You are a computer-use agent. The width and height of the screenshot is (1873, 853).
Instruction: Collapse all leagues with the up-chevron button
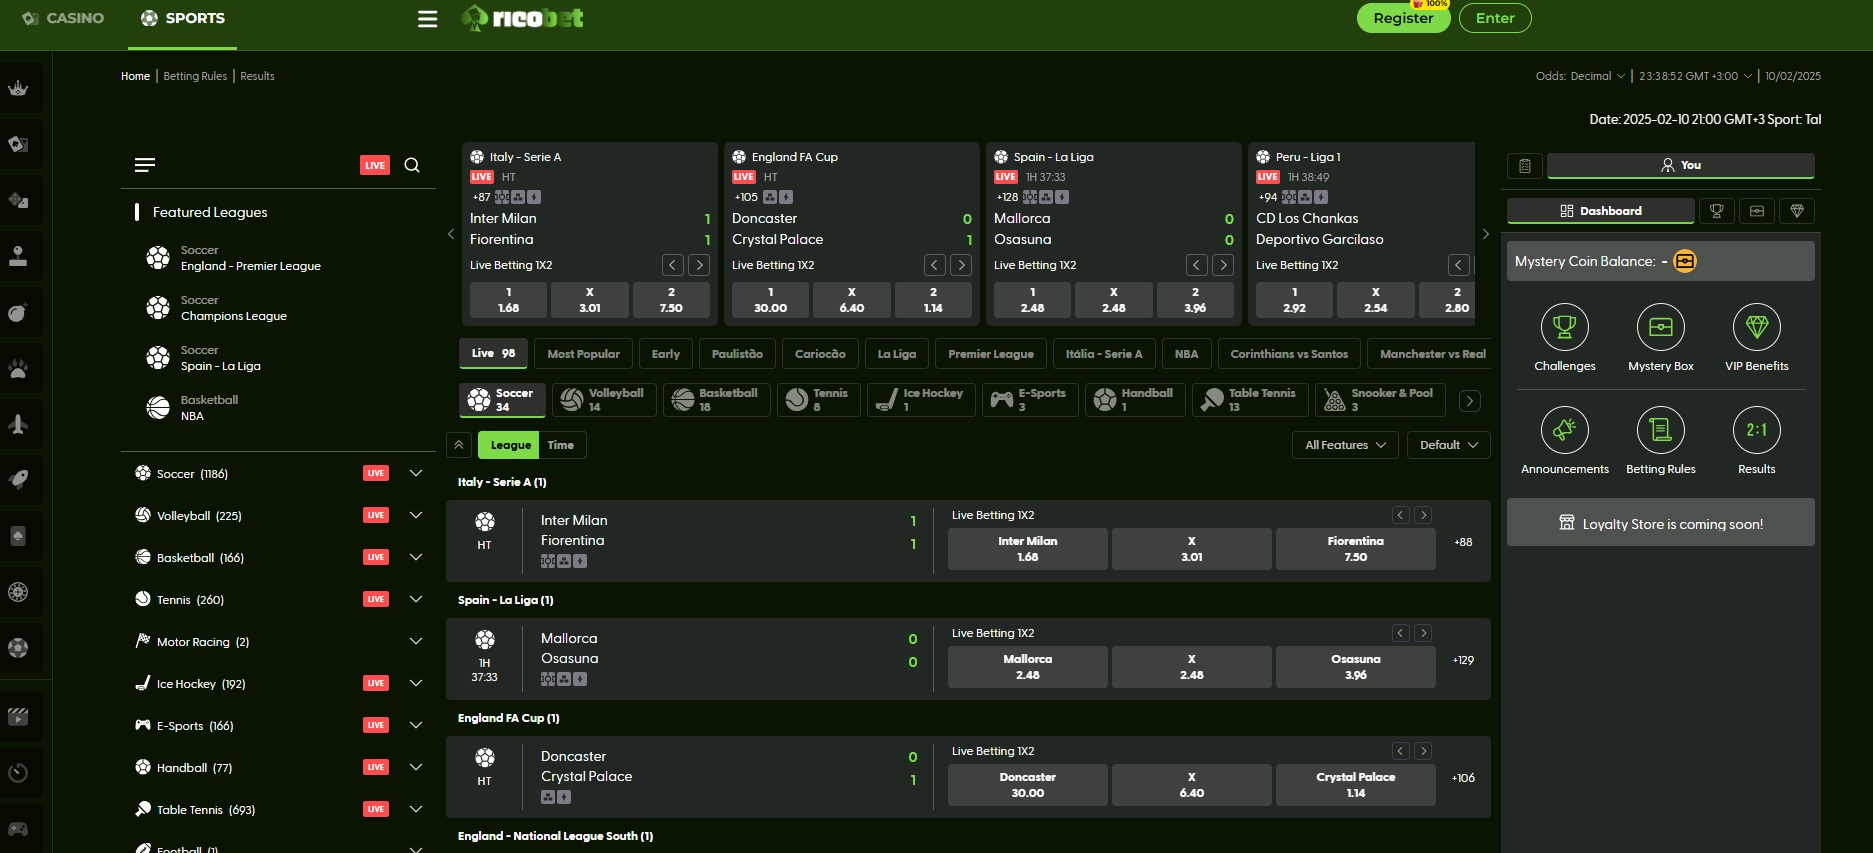459,445
